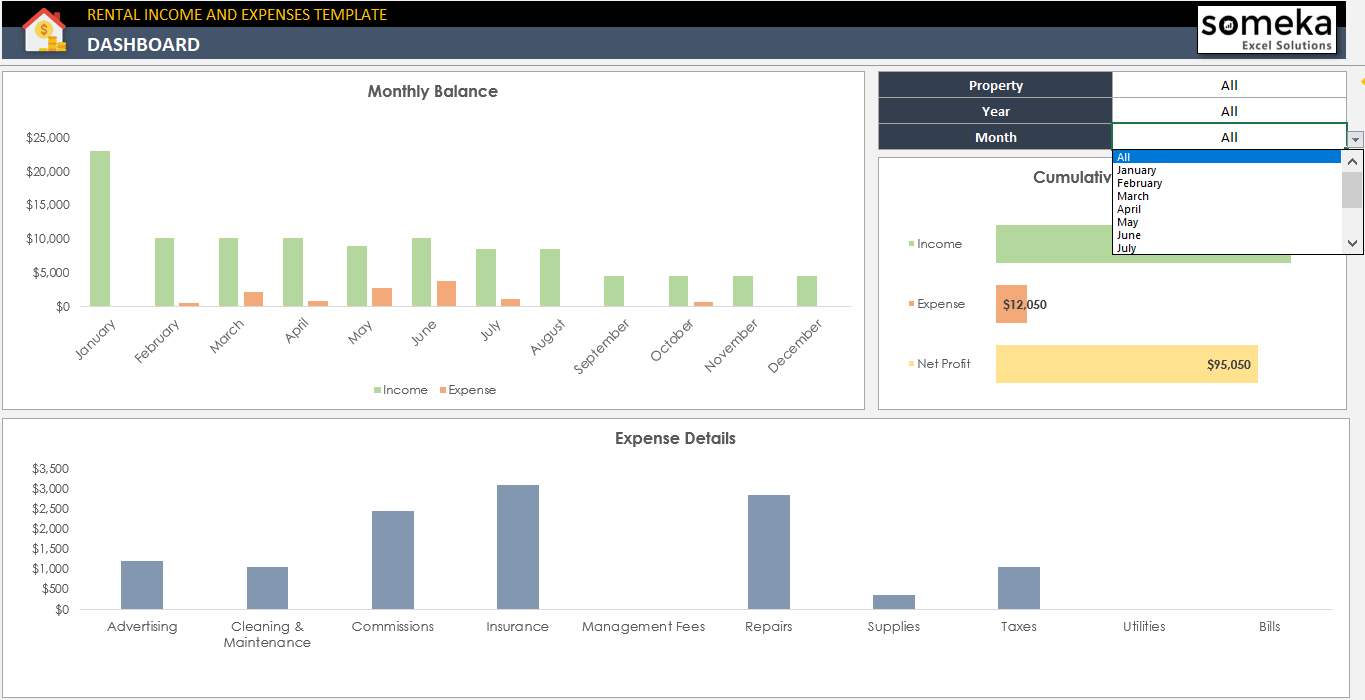Viewport: 1365px width, 700px height.
Task: Click the Someka Excel Solutions logo
Action: tap(1266, 29)
